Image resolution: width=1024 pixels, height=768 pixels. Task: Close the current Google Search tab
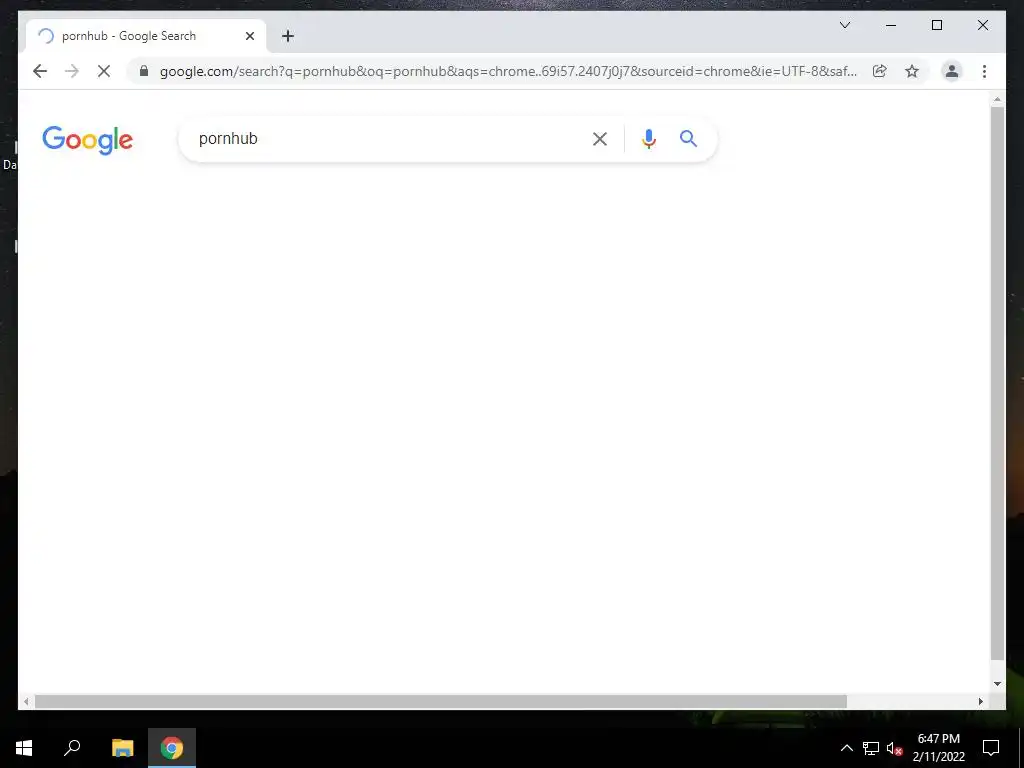click(x=249, y=36)
